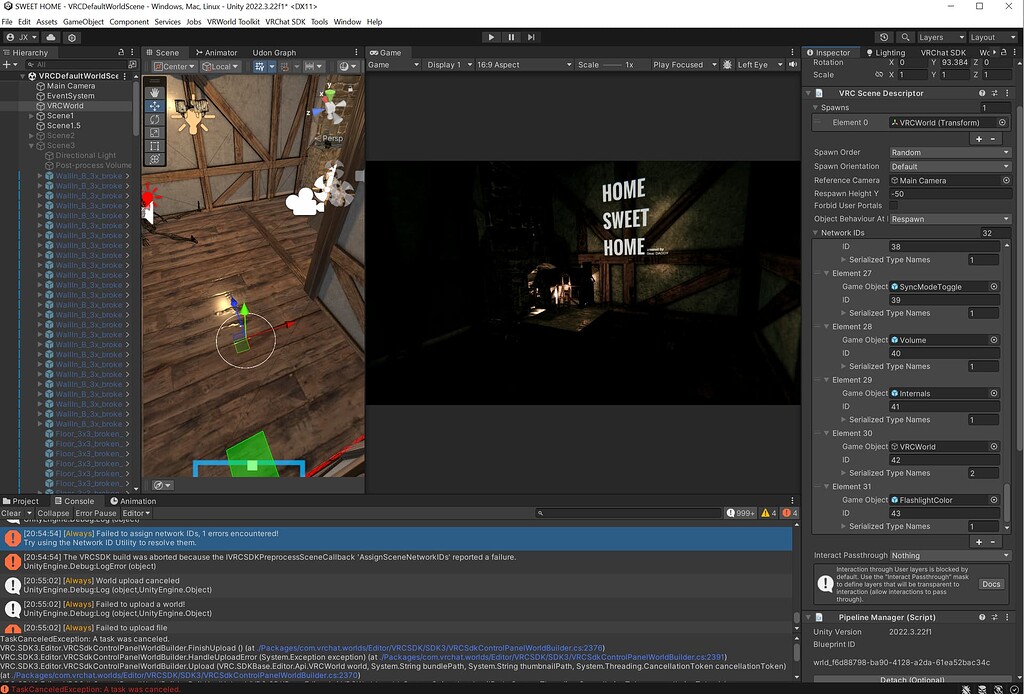Toggle Error Pause in Console

(x=96, y=513)
